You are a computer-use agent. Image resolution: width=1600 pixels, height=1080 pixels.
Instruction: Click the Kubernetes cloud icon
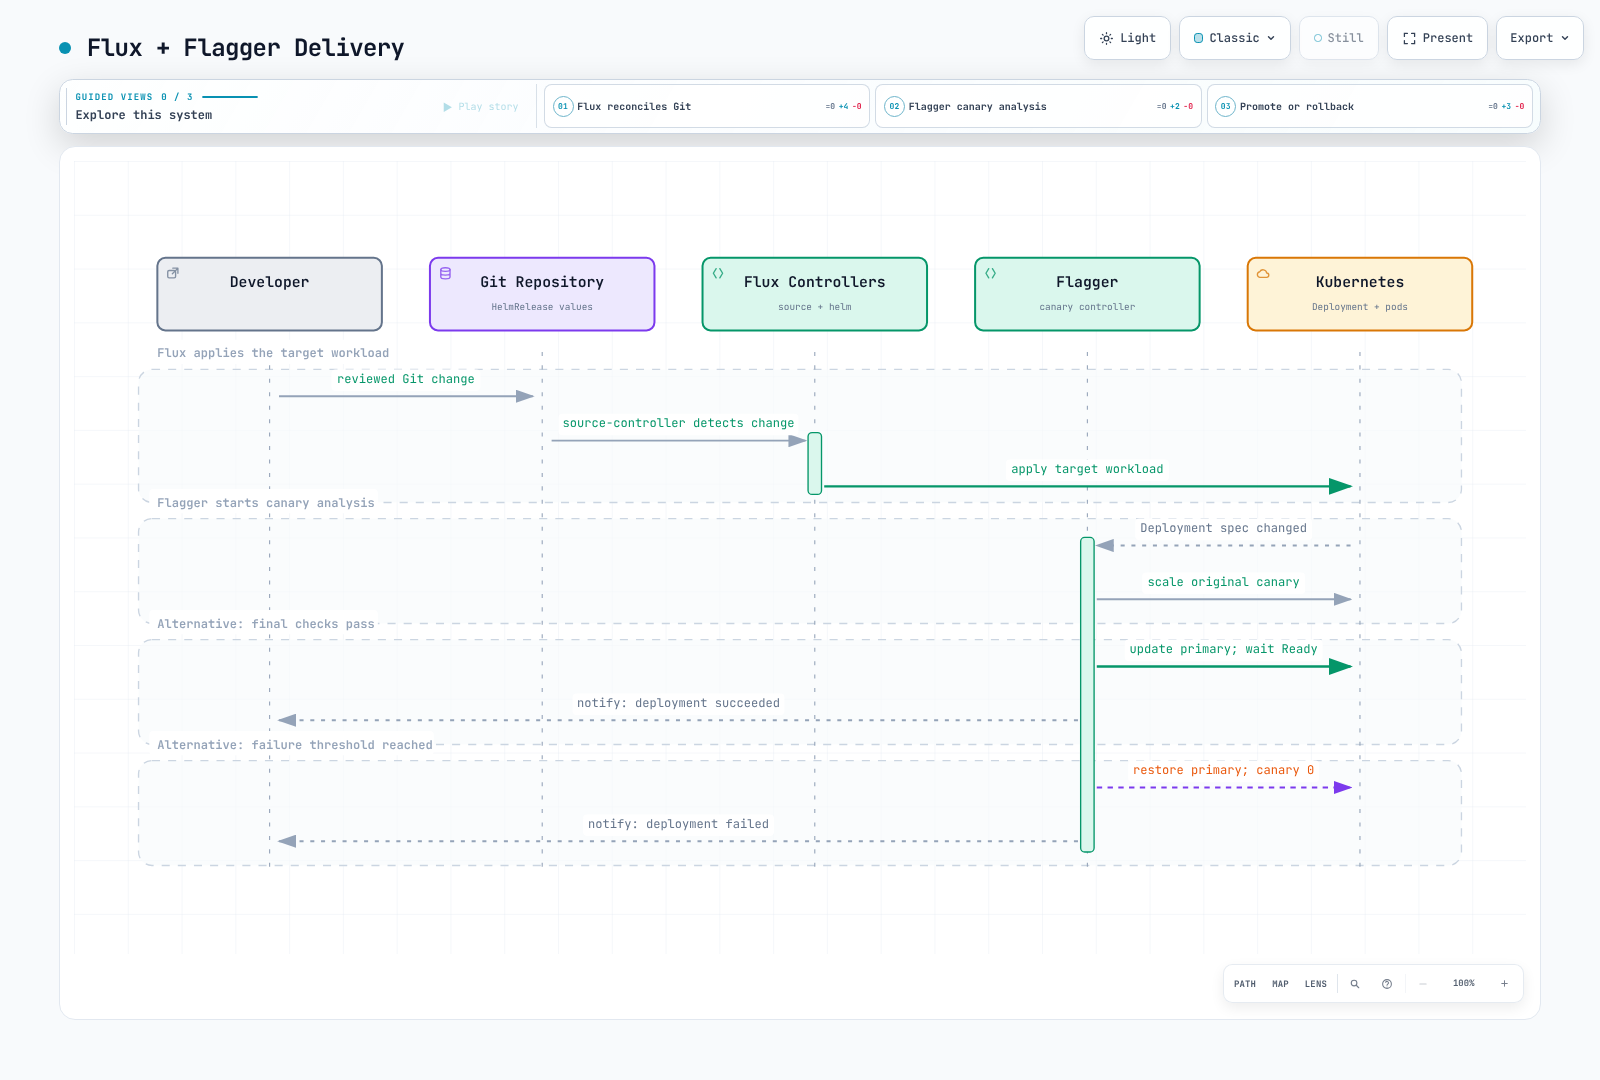click(x=1263, y=273)
